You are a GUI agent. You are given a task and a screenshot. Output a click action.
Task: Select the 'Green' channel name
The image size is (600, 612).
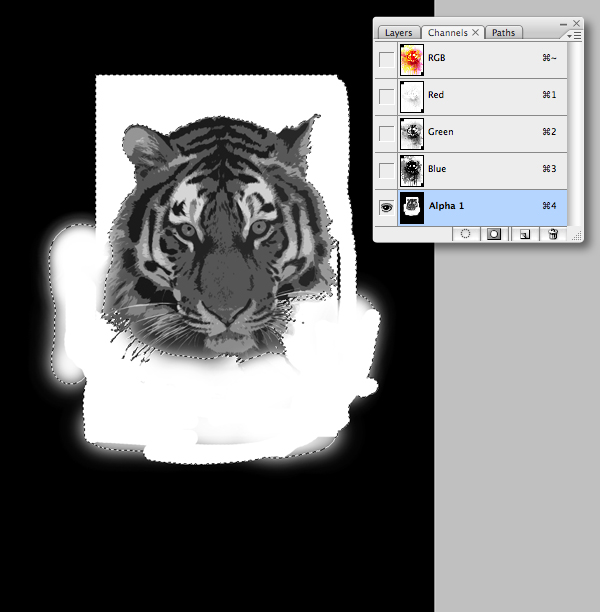[441, 132]
